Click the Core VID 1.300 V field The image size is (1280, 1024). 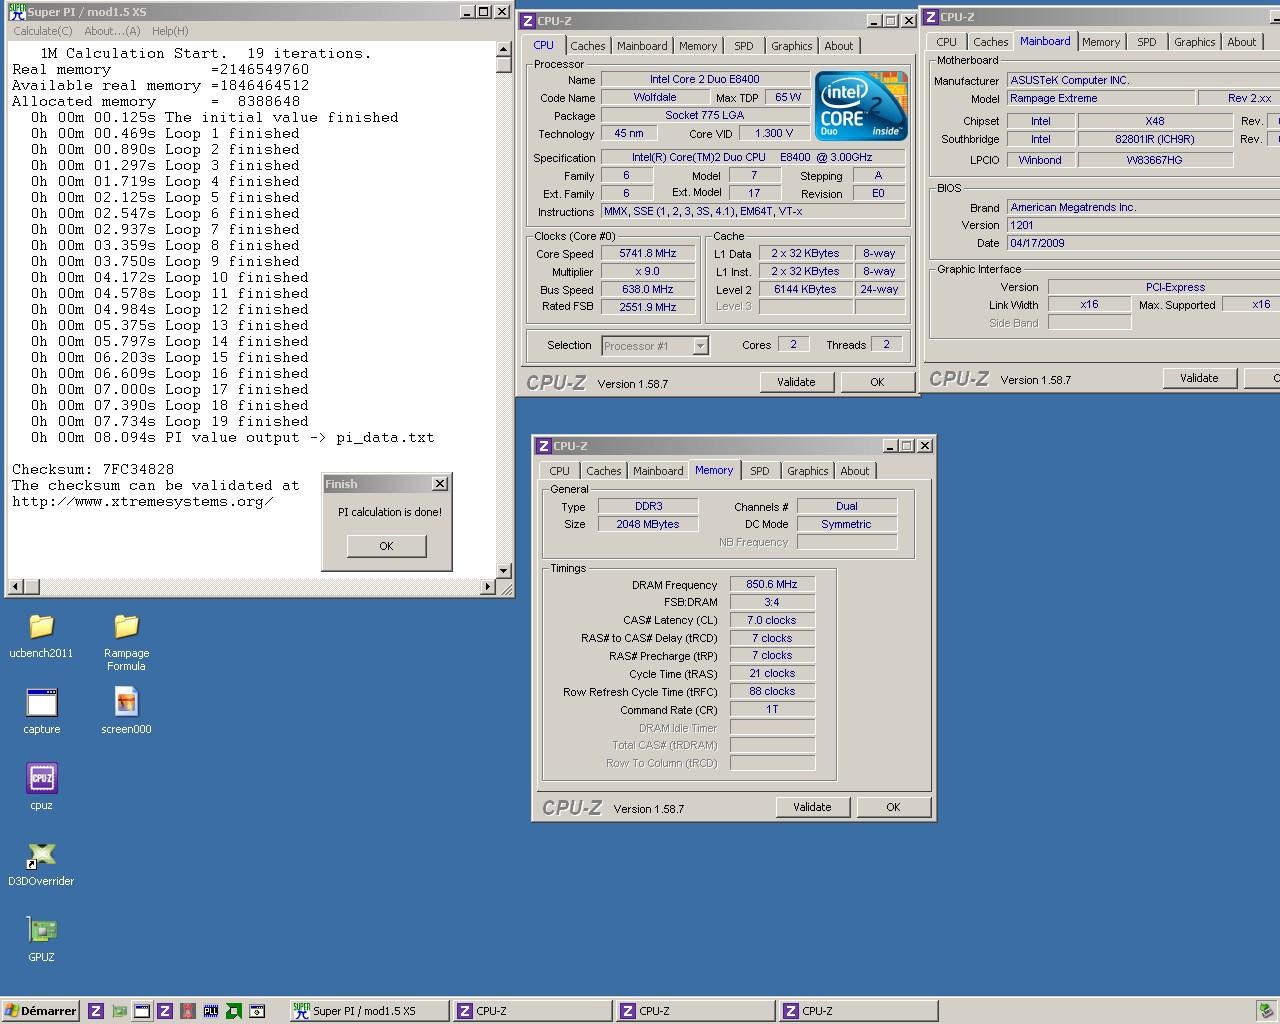point(775,134)
